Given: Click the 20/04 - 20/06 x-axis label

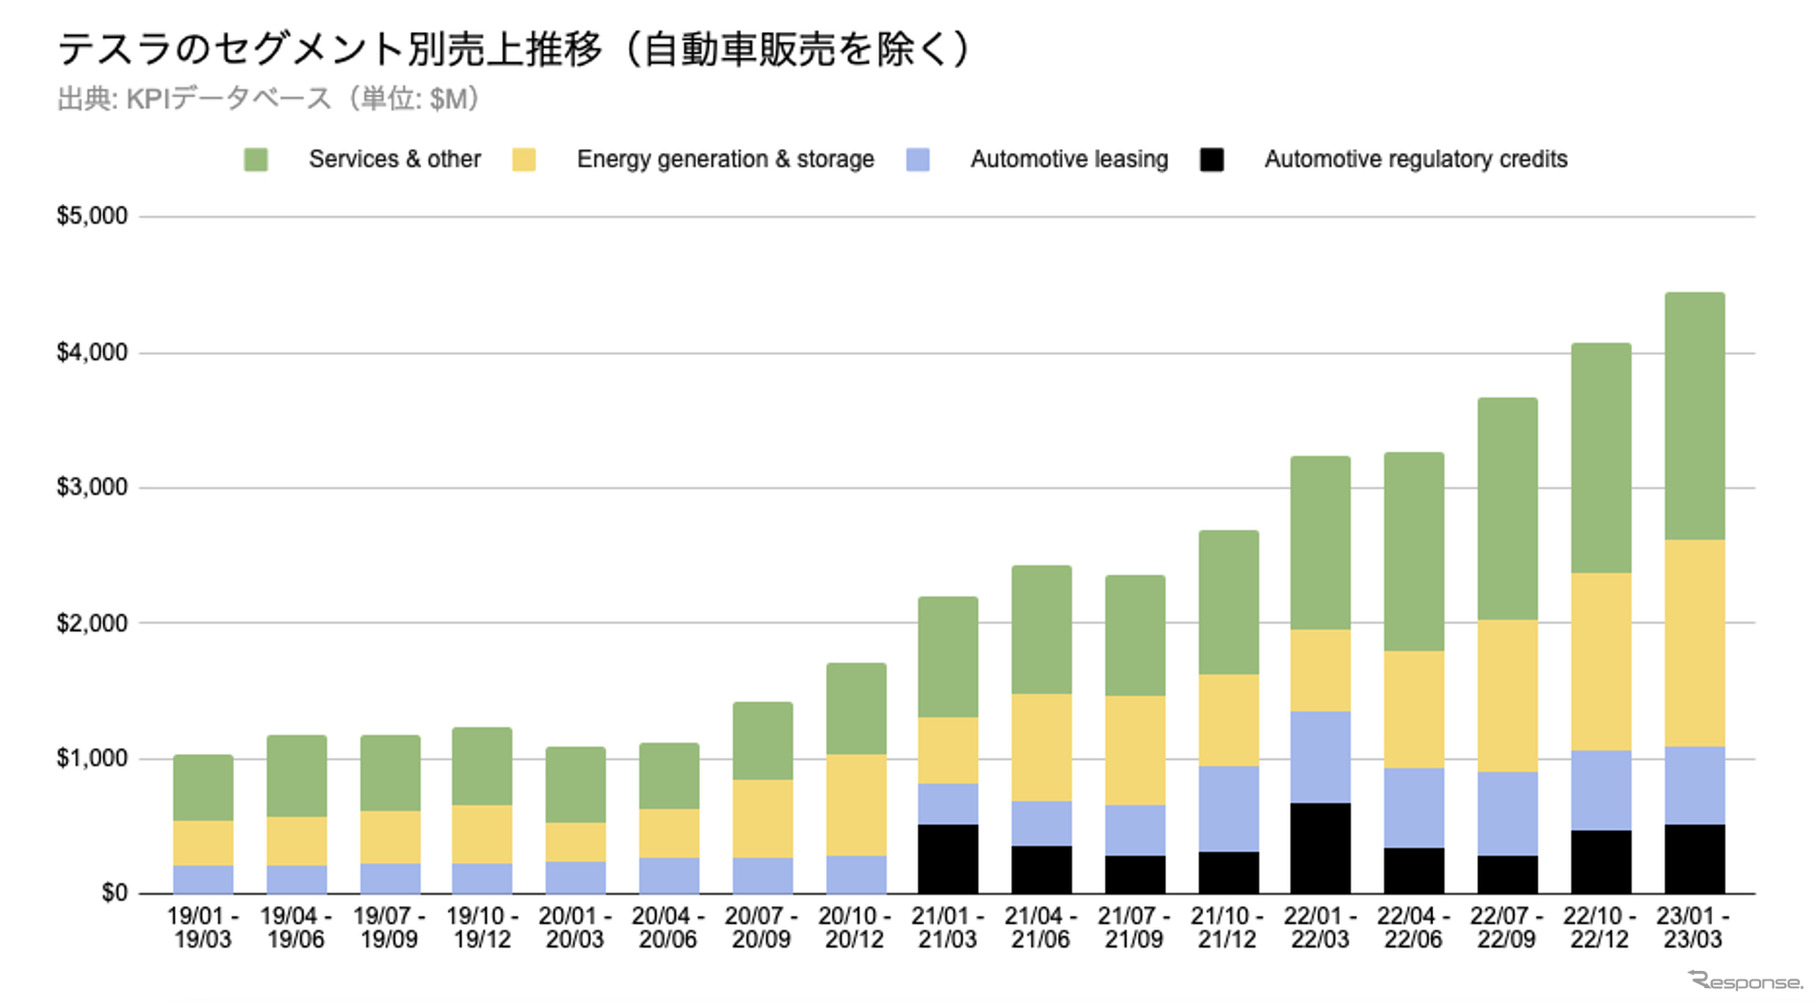Looking at the screenshot, I should pos(668,928).
